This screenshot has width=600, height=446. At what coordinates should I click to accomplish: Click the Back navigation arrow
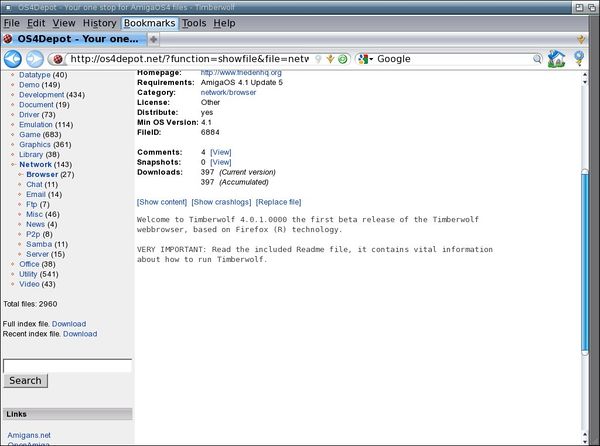(13, 59)
